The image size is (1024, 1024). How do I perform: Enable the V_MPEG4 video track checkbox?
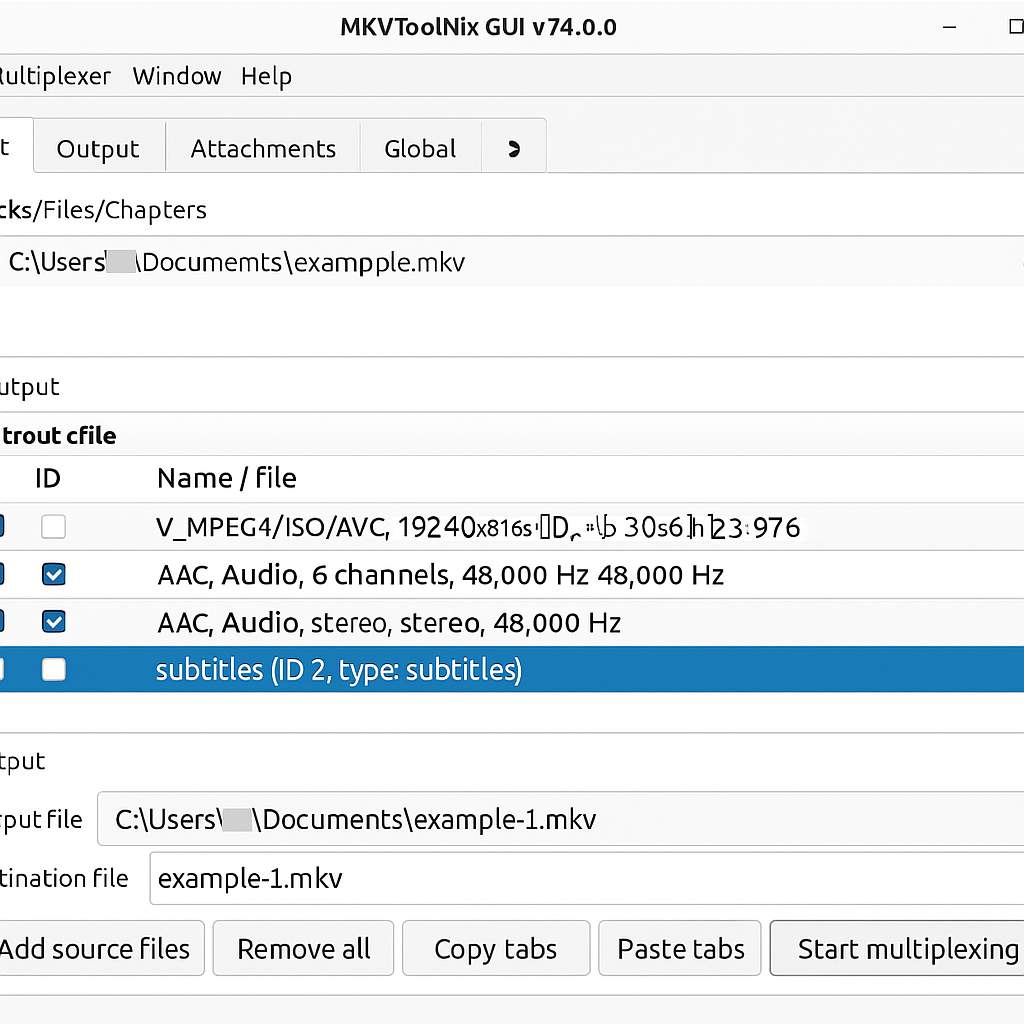click(54, 527)
